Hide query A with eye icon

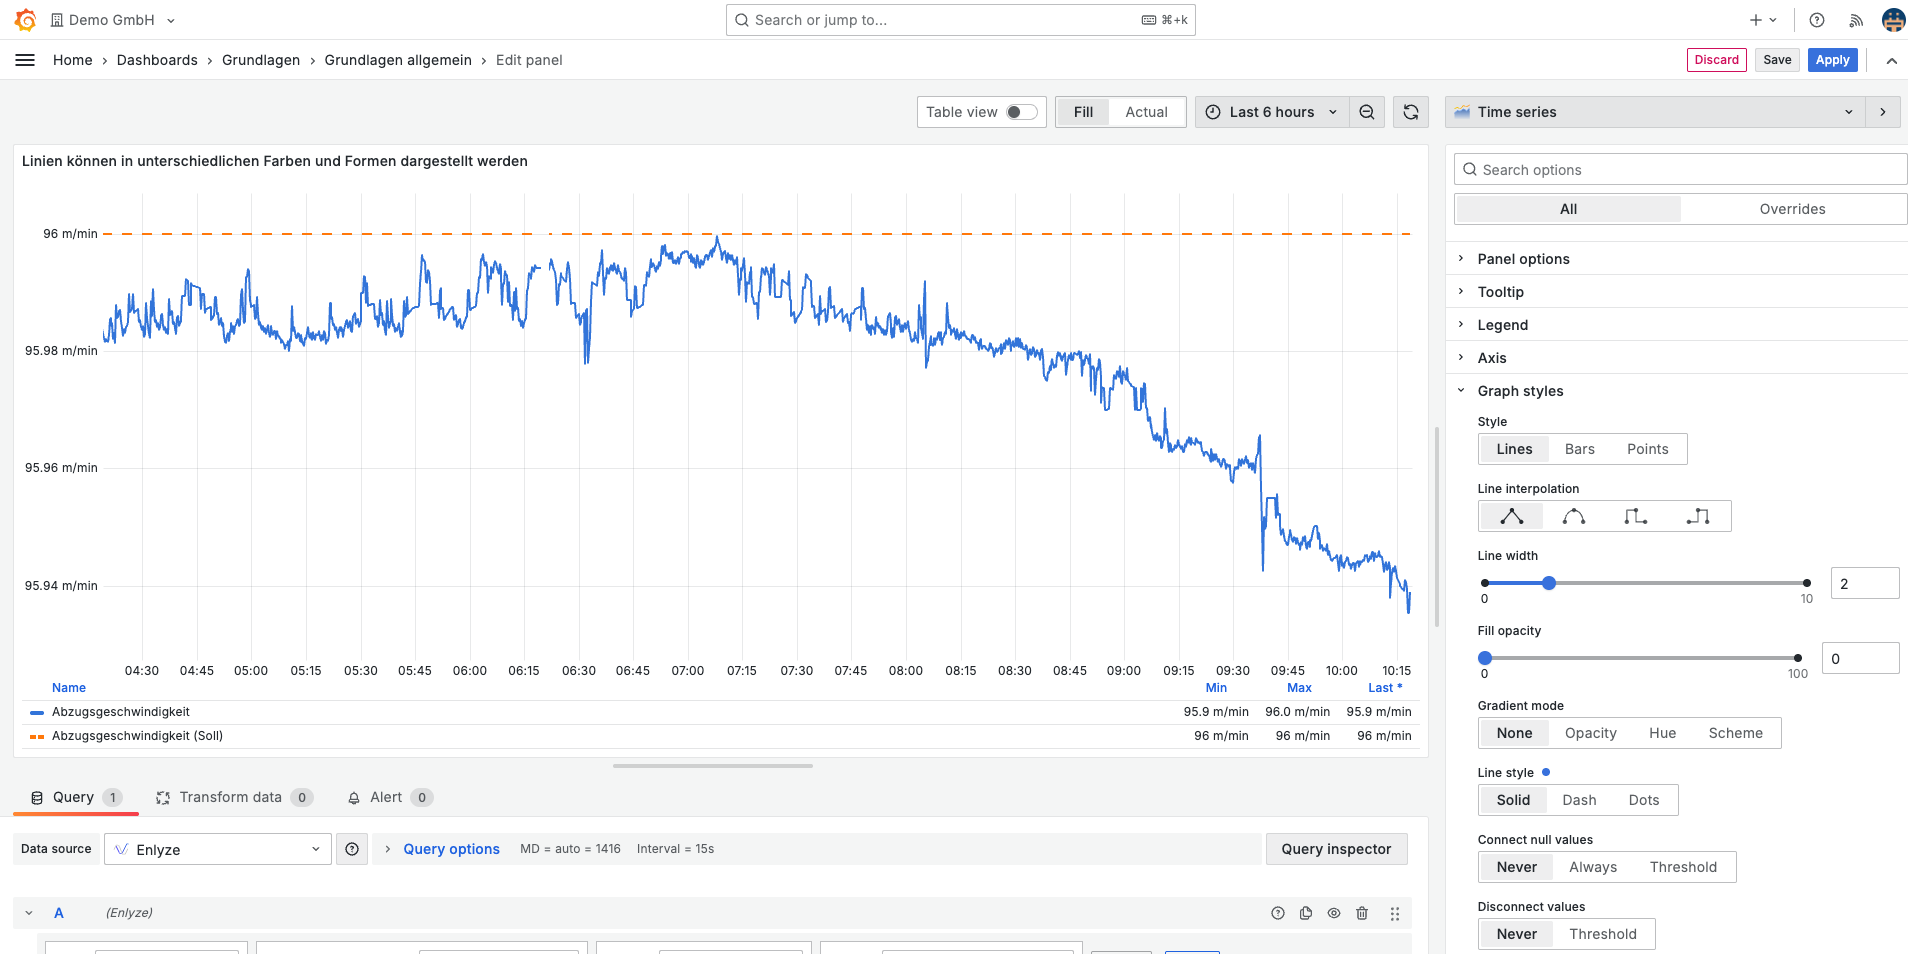[1333, 913]
